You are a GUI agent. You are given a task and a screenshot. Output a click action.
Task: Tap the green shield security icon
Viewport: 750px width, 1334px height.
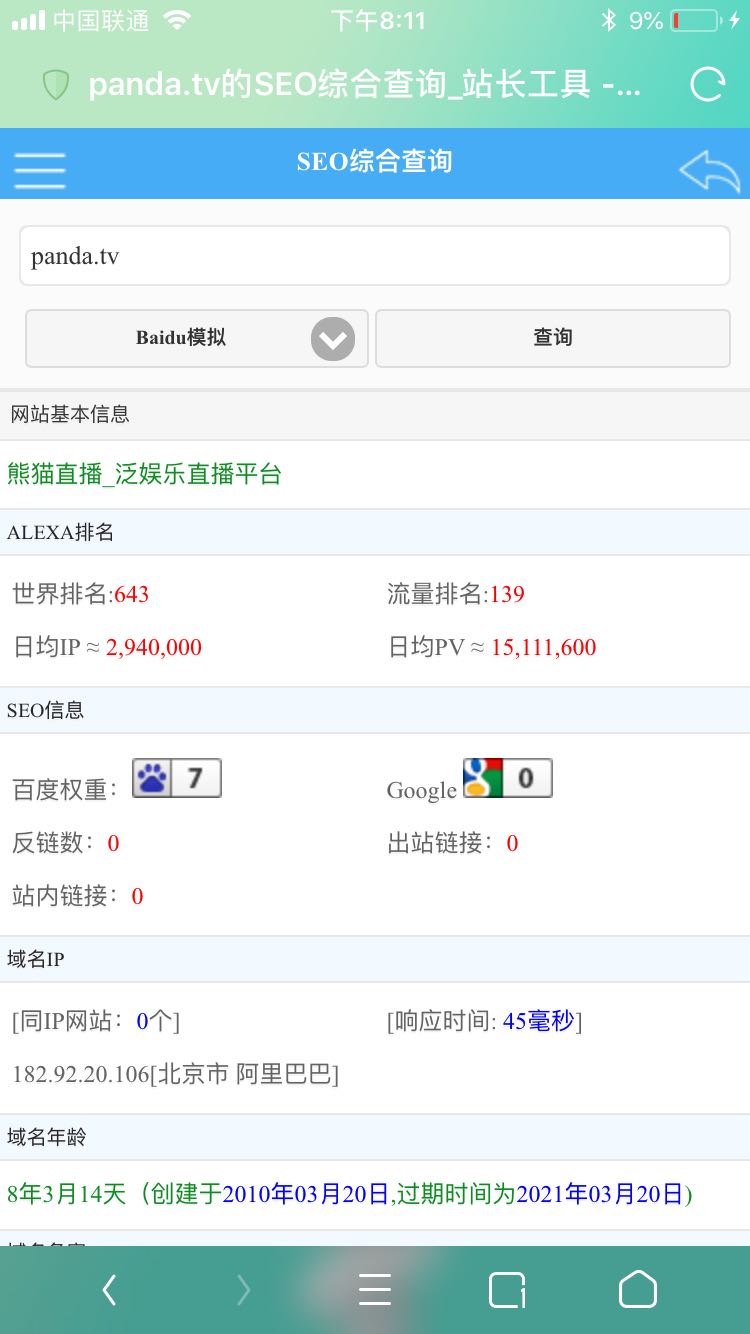click(56, 85)
